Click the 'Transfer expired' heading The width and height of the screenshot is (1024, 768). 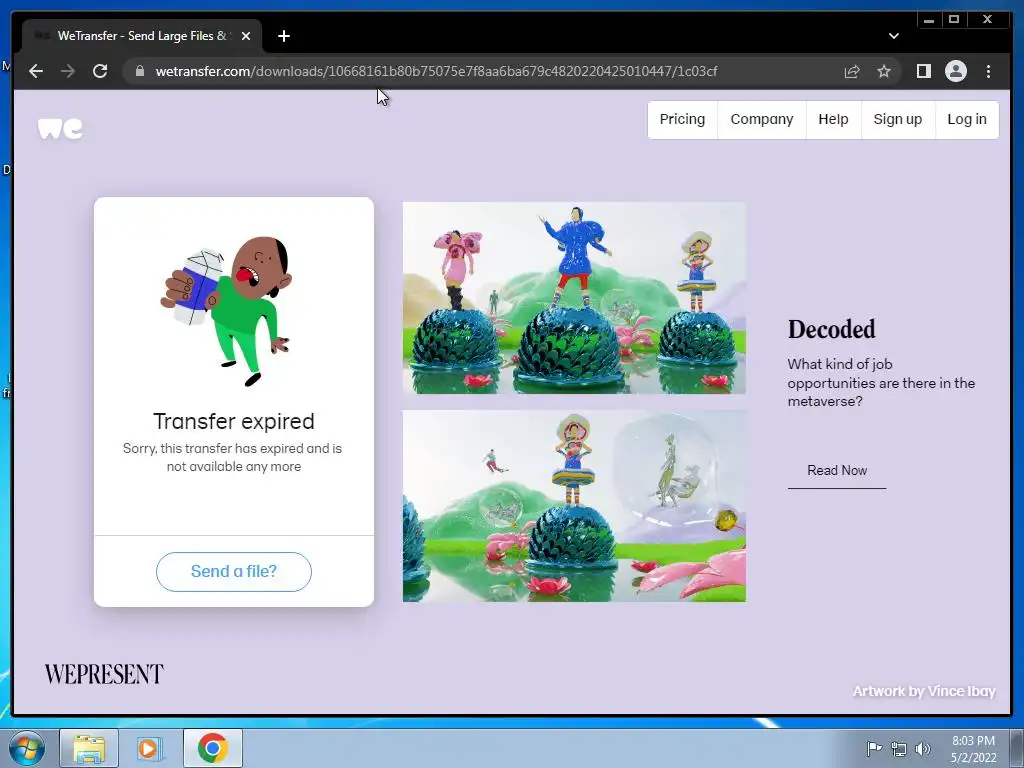coord(234,422)
